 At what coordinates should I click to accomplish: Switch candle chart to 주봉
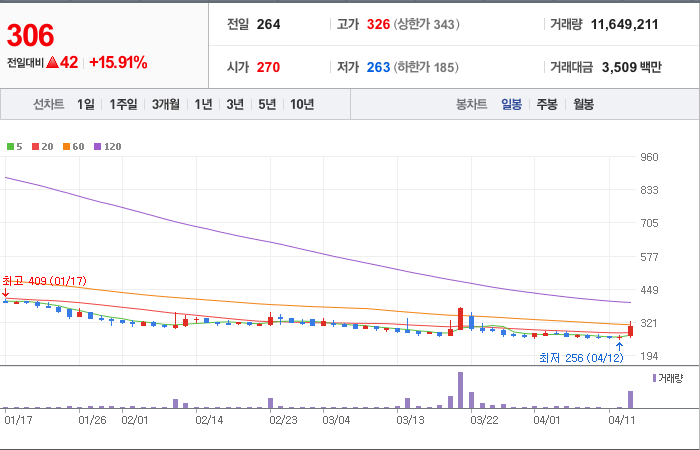[x=547, y=104]
